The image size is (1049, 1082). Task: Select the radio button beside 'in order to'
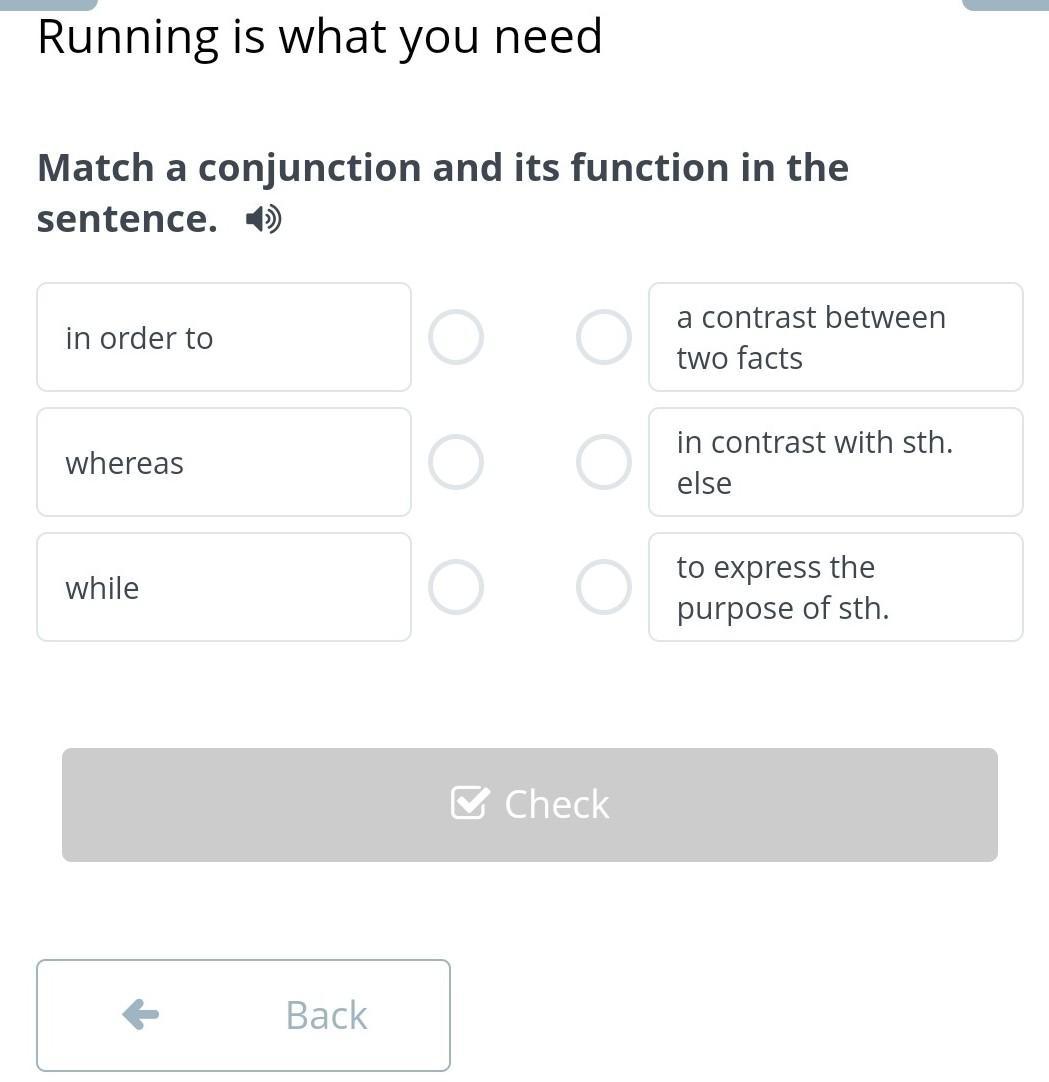click(x=455, y=337)
